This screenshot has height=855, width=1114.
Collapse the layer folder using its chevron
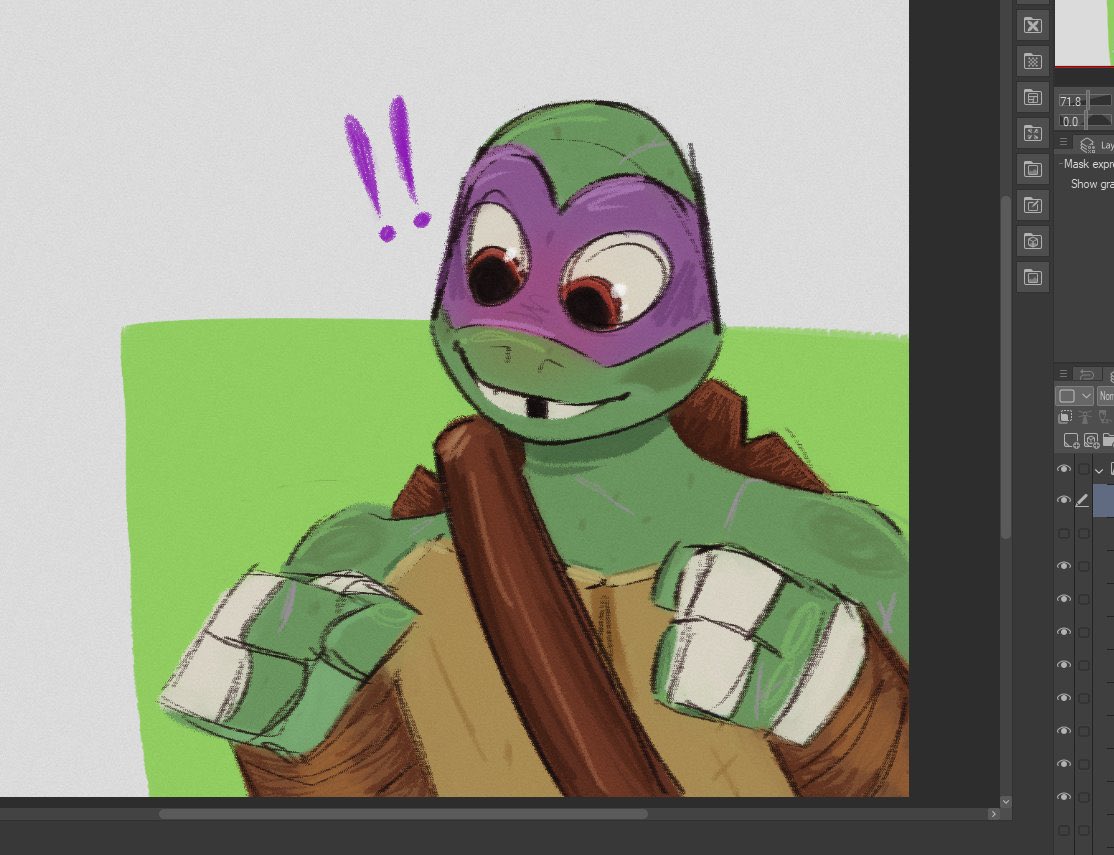coord(1099,470)
